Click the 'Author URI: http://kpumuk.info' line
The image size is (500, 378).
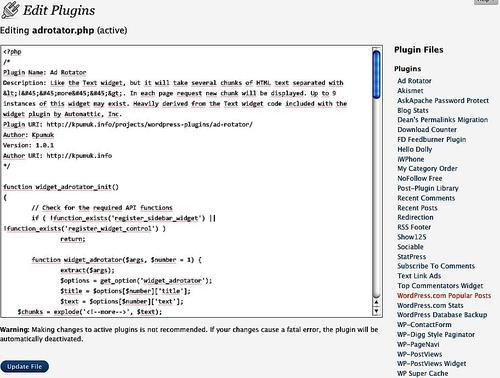(x=57, y=156)
